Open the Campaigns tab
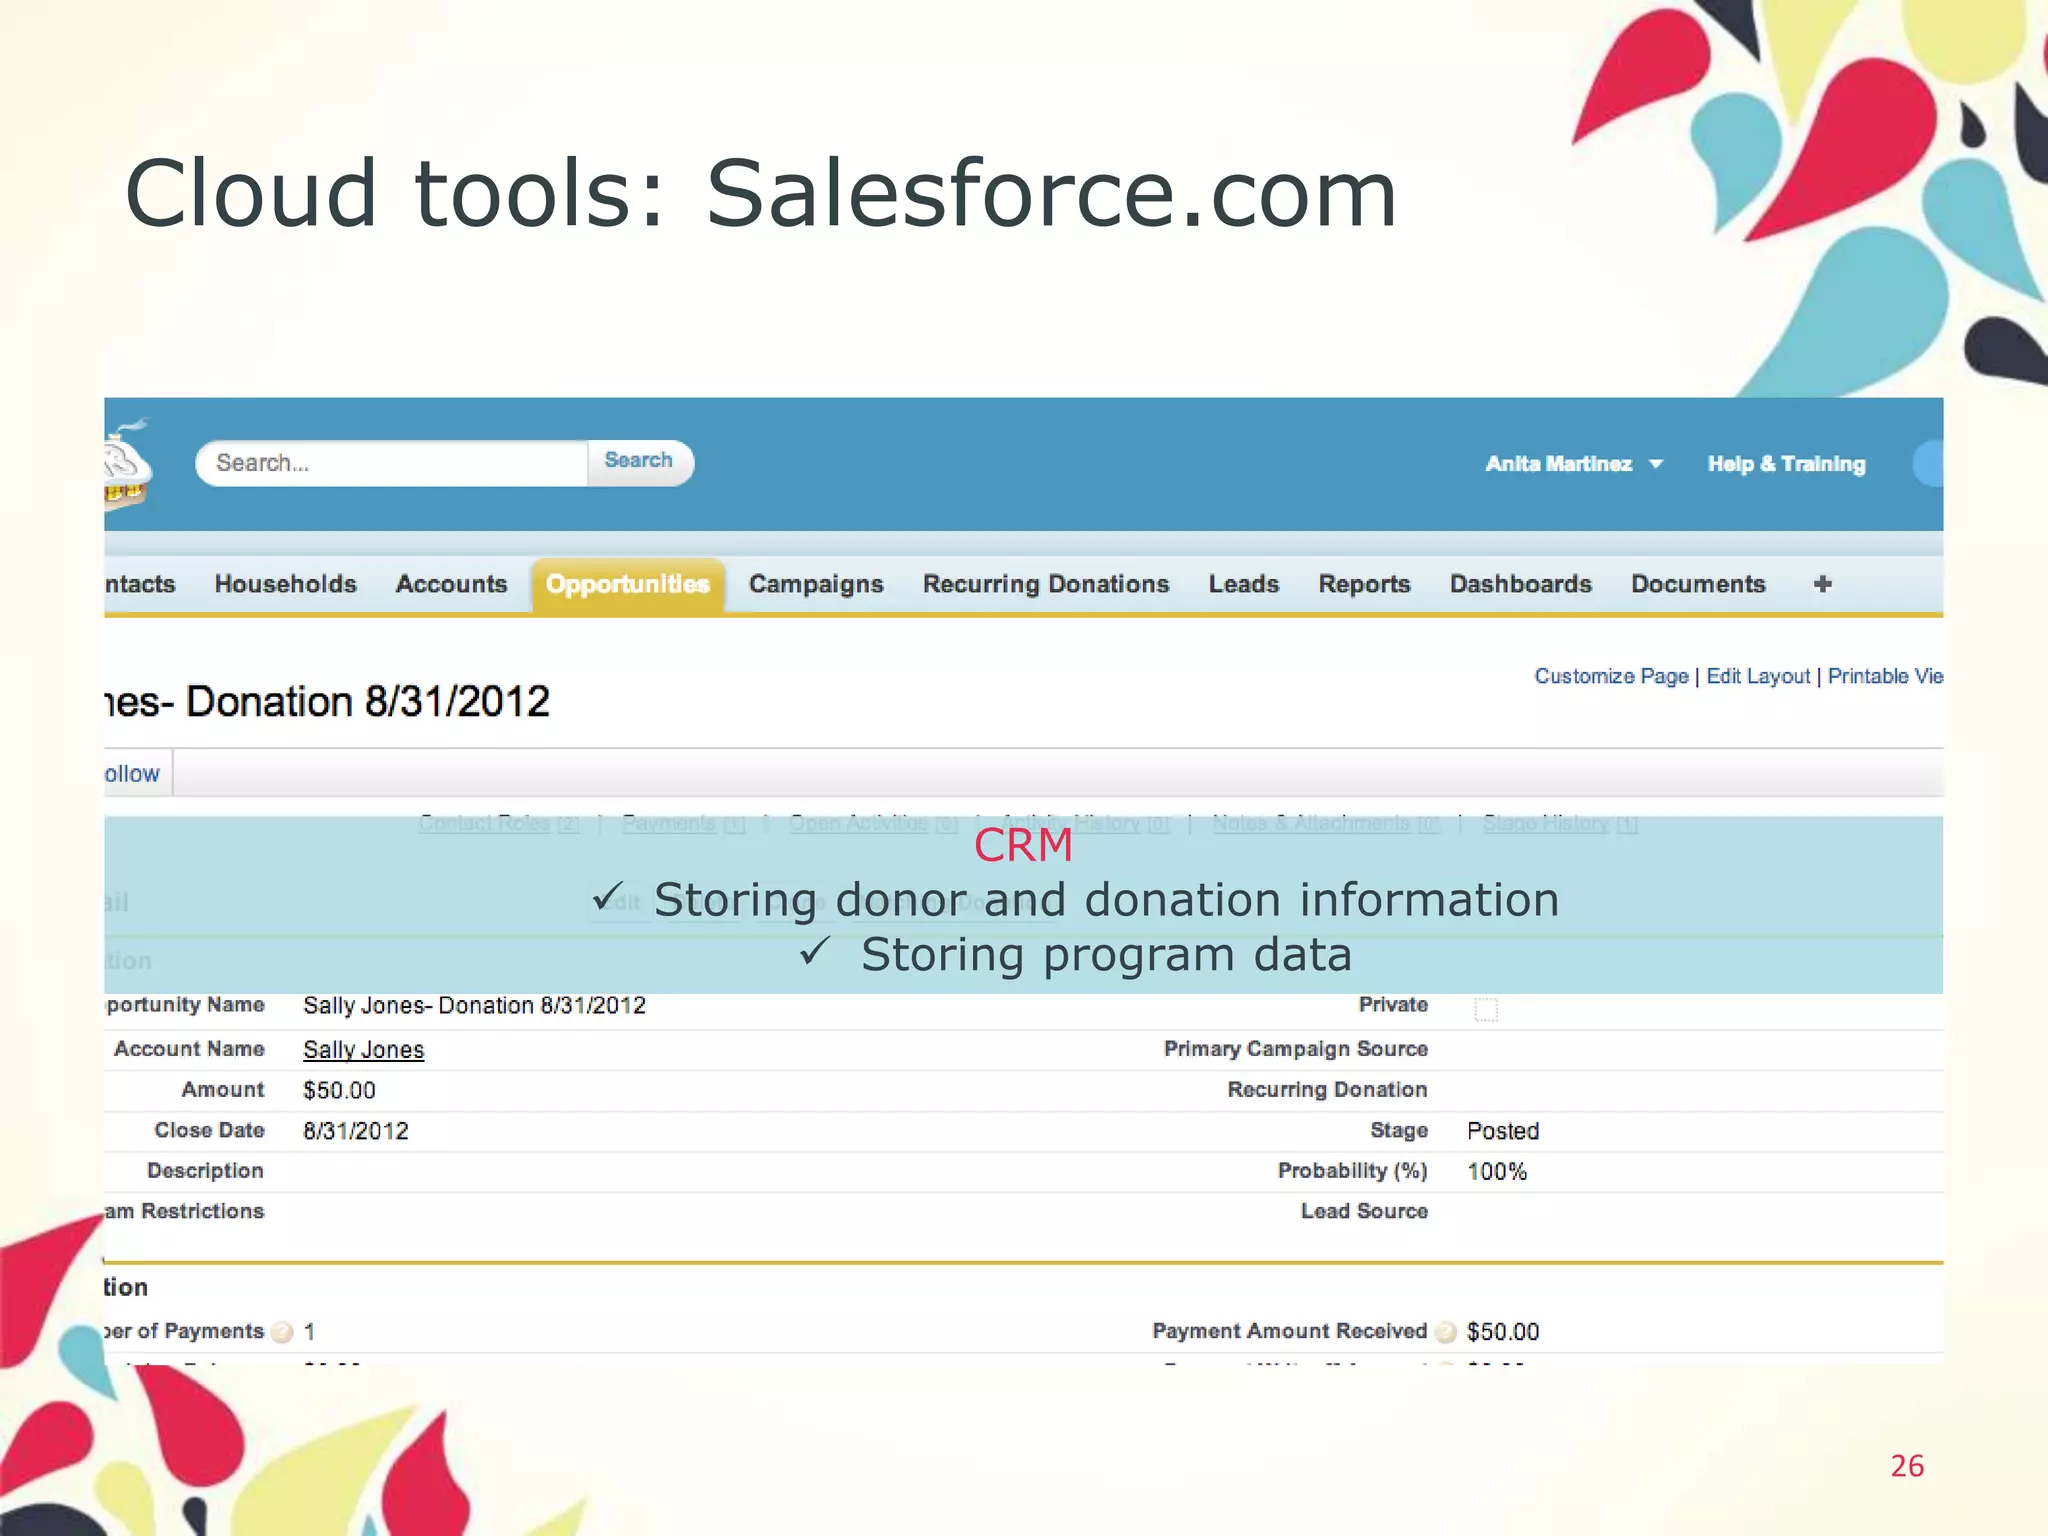This screenshot has width=2048, height=1536. pyautogui.click(x=816, y=584)
